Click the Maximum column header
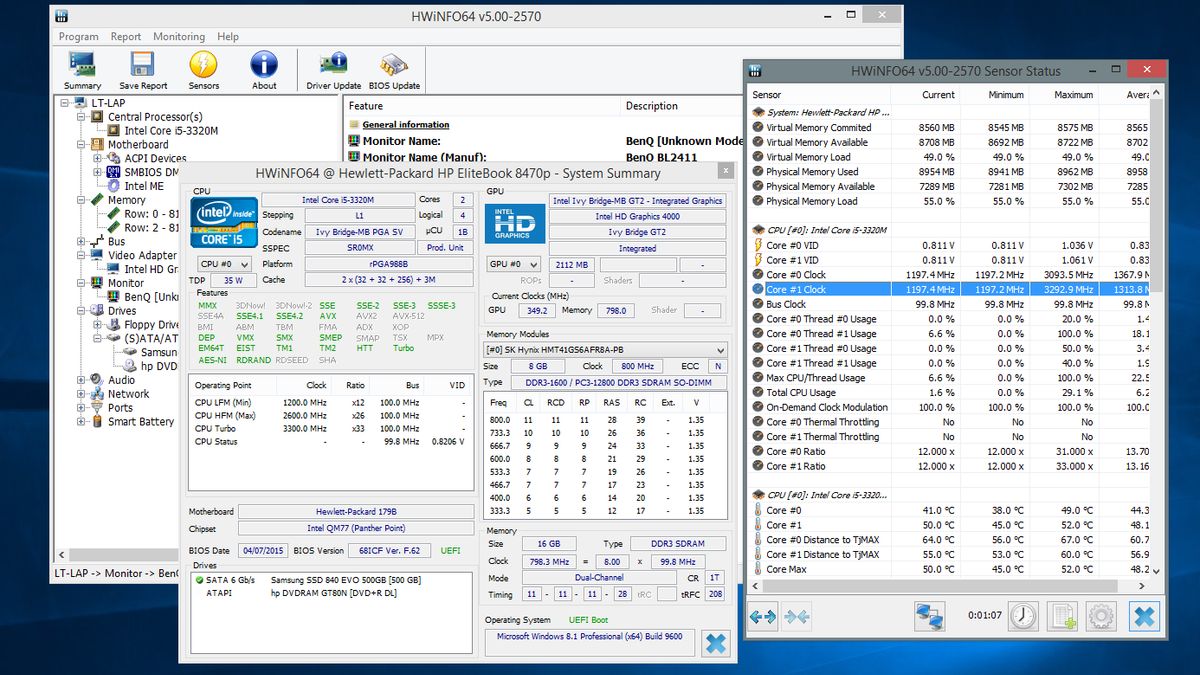Image resolution: width=1200 pixels, height=675 pixels. coord(1062,95)
